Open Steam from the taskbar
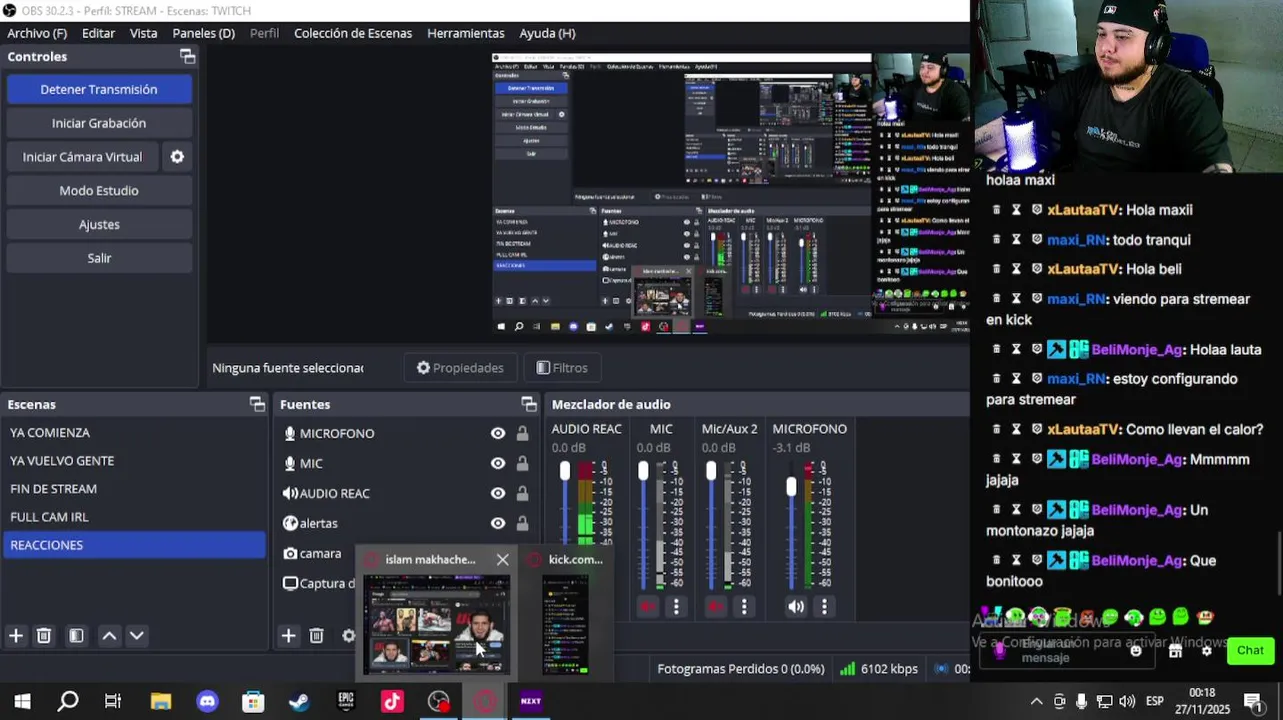Image resolution: width=1283 pixels, height=720 pixels. [299, 702]
